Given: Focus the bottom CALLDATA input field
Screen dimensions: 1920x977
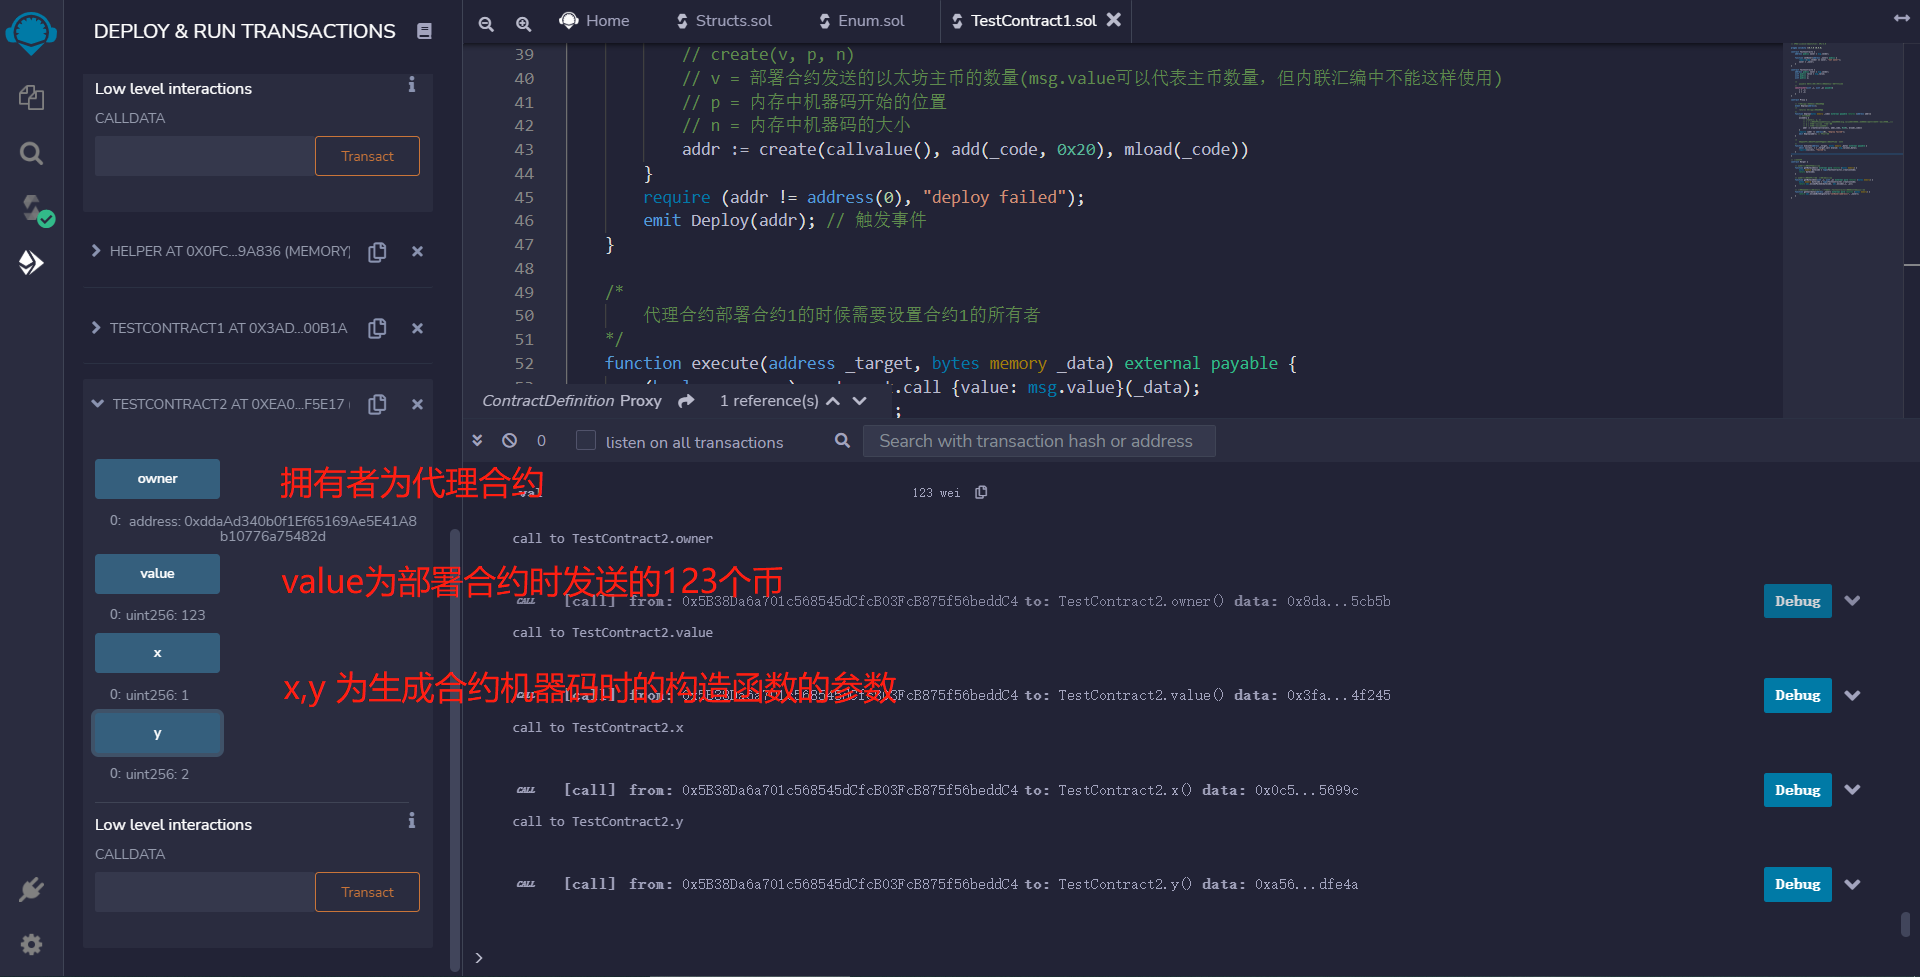Looking at the screenshot, I should [x=205, y=892].
